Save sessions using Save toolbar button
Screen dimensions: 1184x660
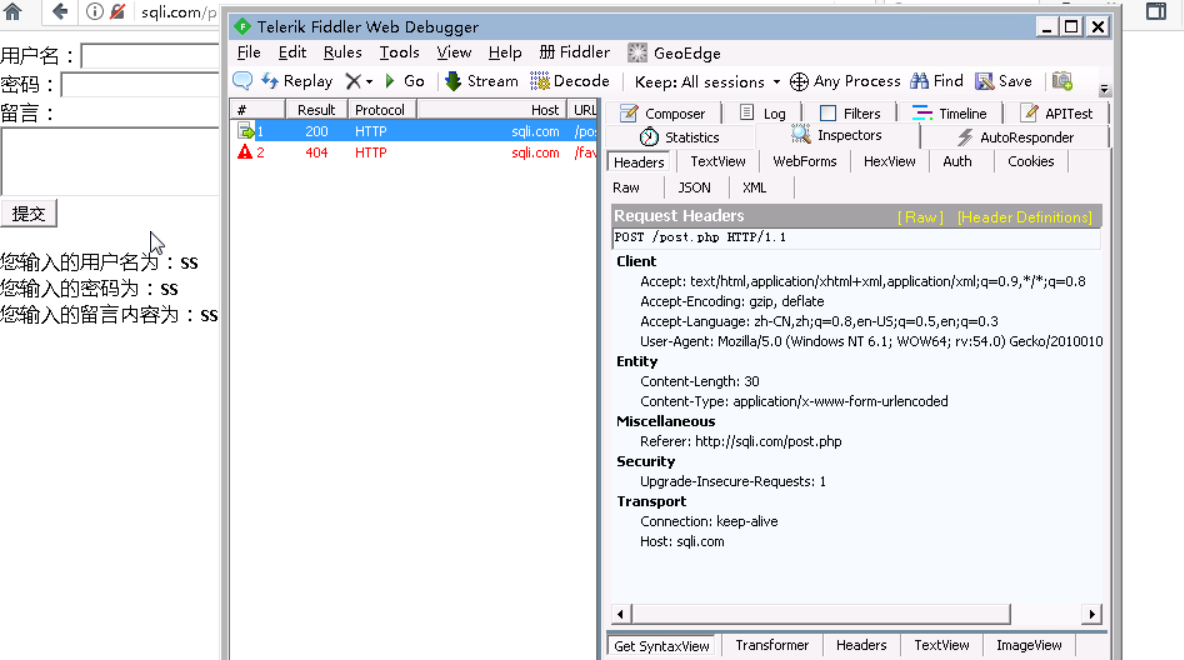click(x=1004, y=81)
